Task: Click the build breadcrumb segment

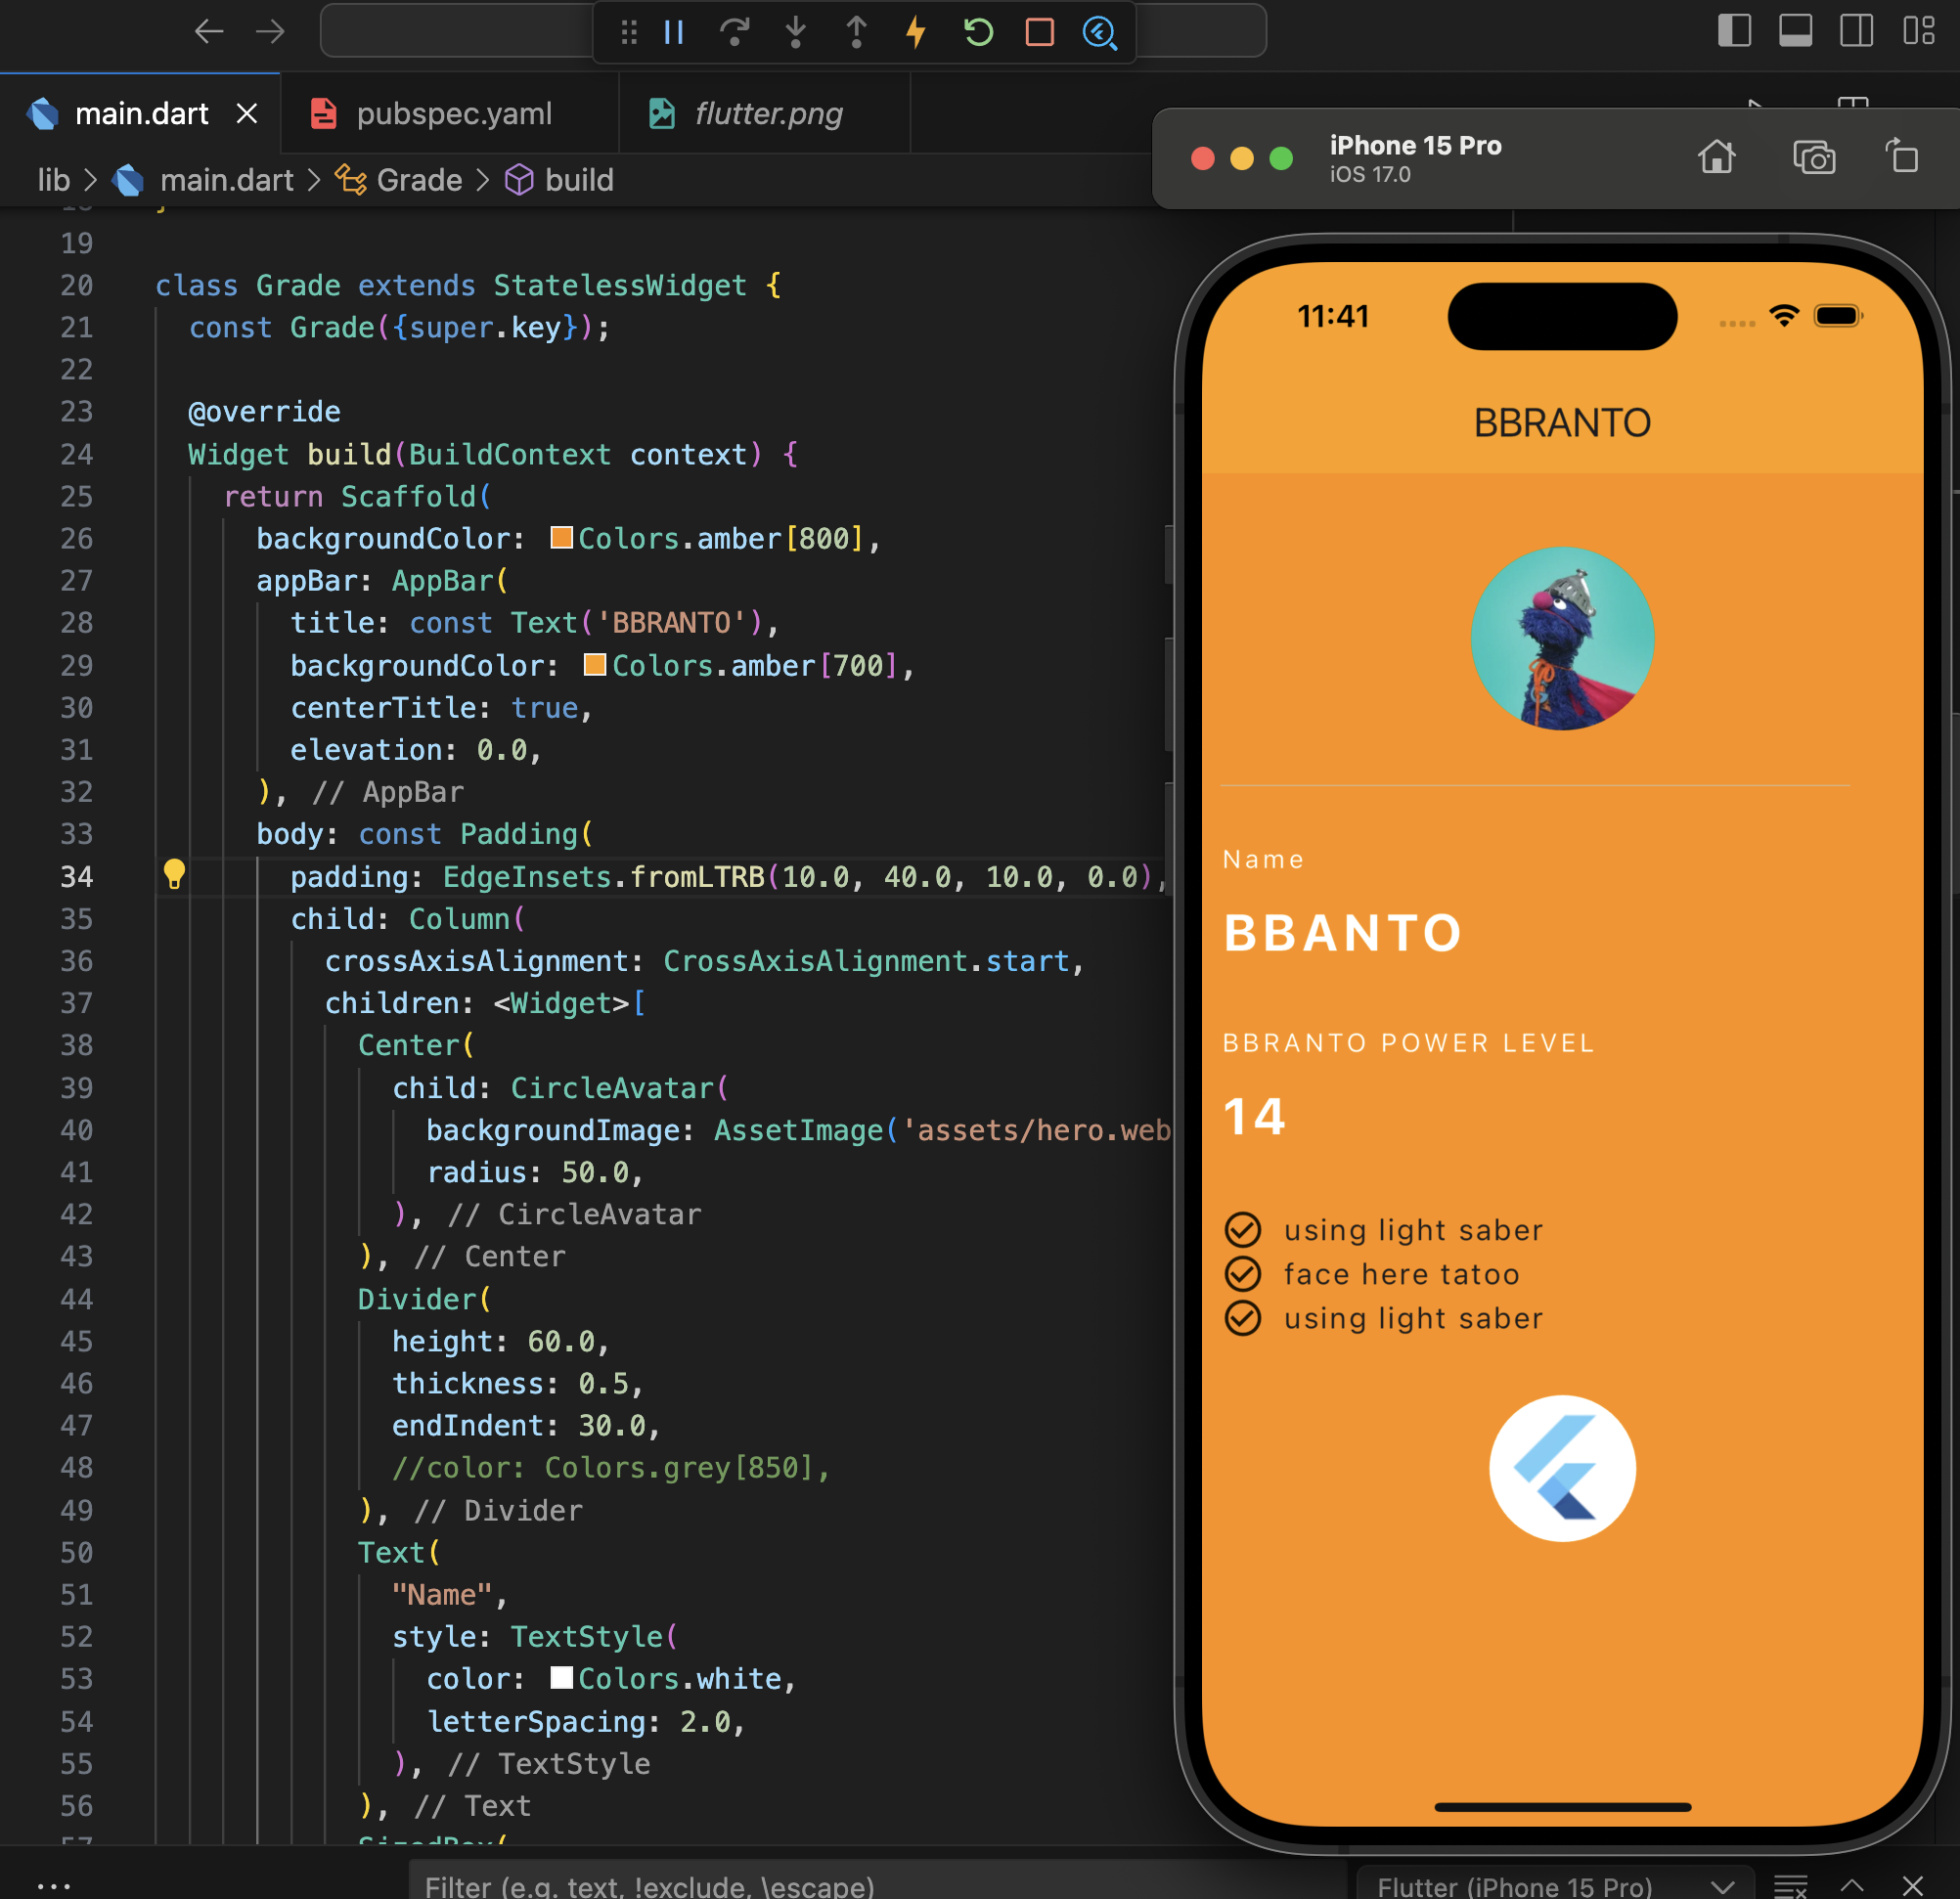Action: pyautogui.click(x=579, y=180)
